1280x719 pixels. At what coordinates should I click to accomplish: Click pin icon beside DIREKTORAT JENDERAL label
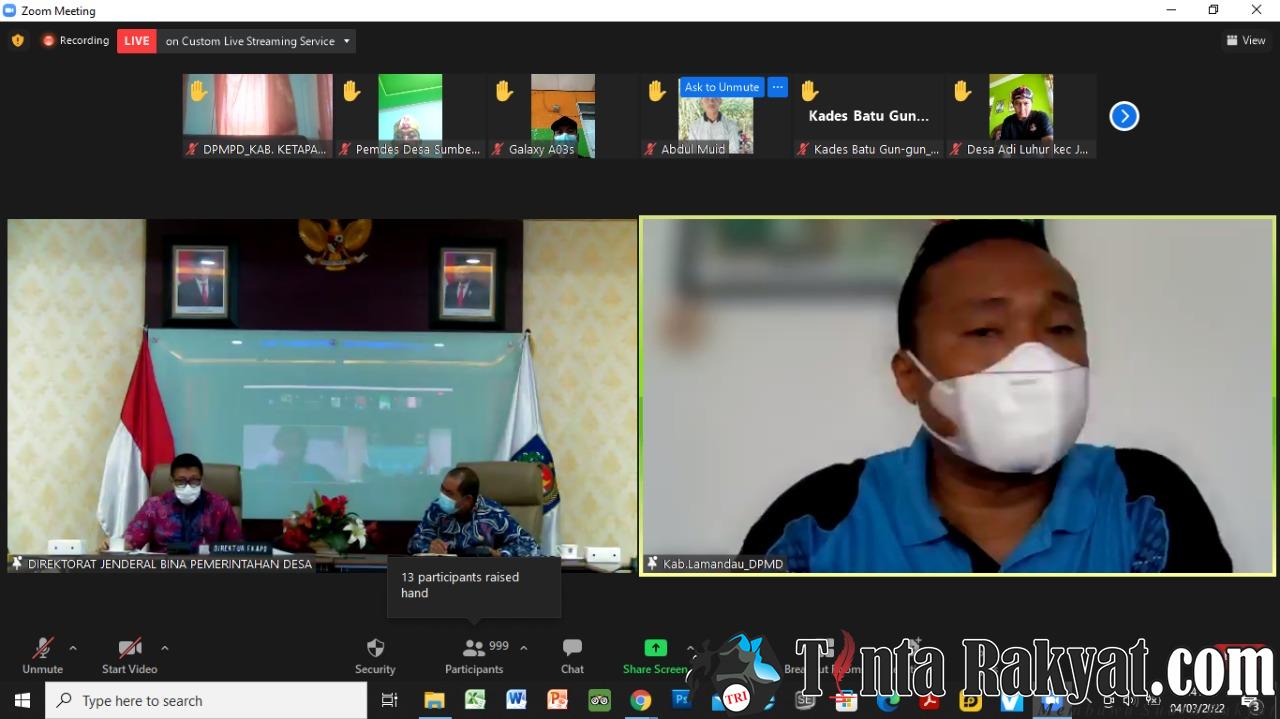(x=17, y=563)
